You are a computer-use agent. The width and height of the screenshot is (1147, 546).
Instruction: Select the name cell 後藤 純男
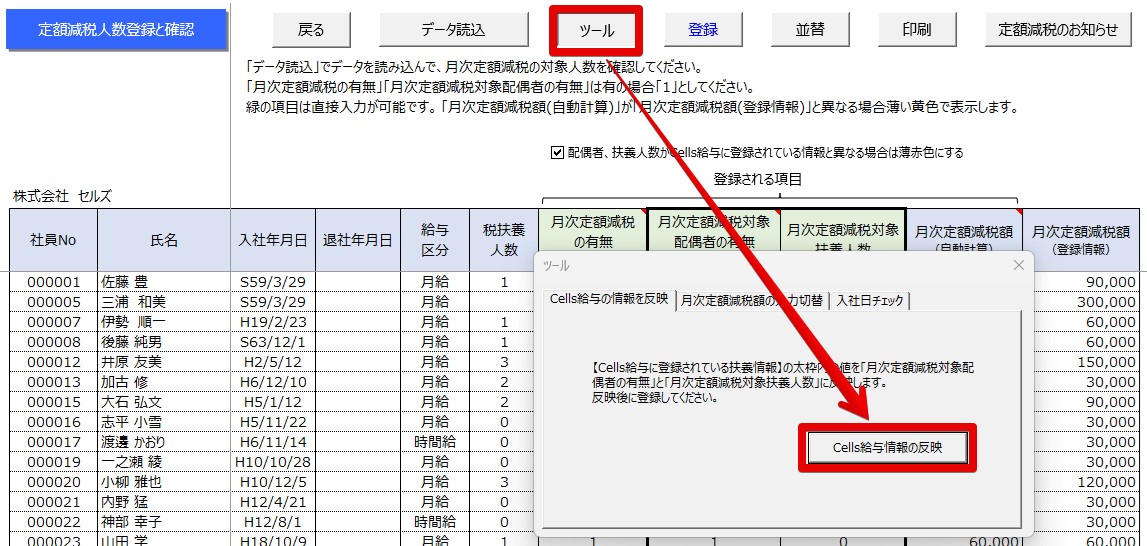coord(164,342)
